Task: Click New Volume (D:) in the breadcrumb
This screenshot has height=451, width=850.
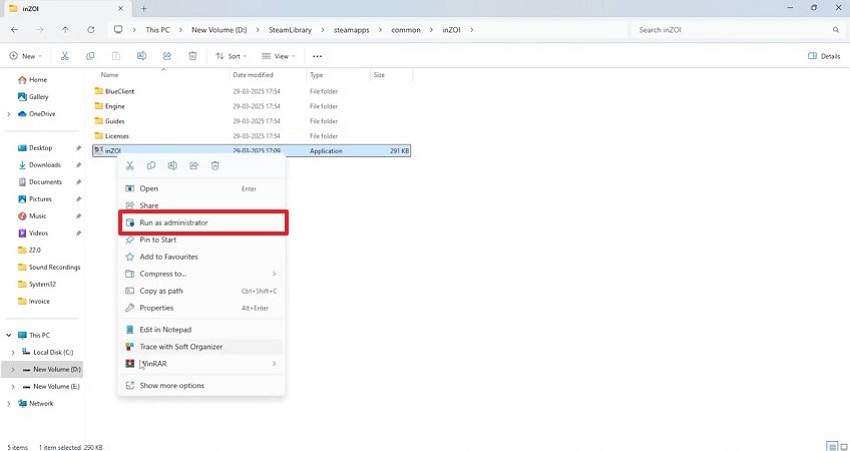Action: (x=219, y=30)
